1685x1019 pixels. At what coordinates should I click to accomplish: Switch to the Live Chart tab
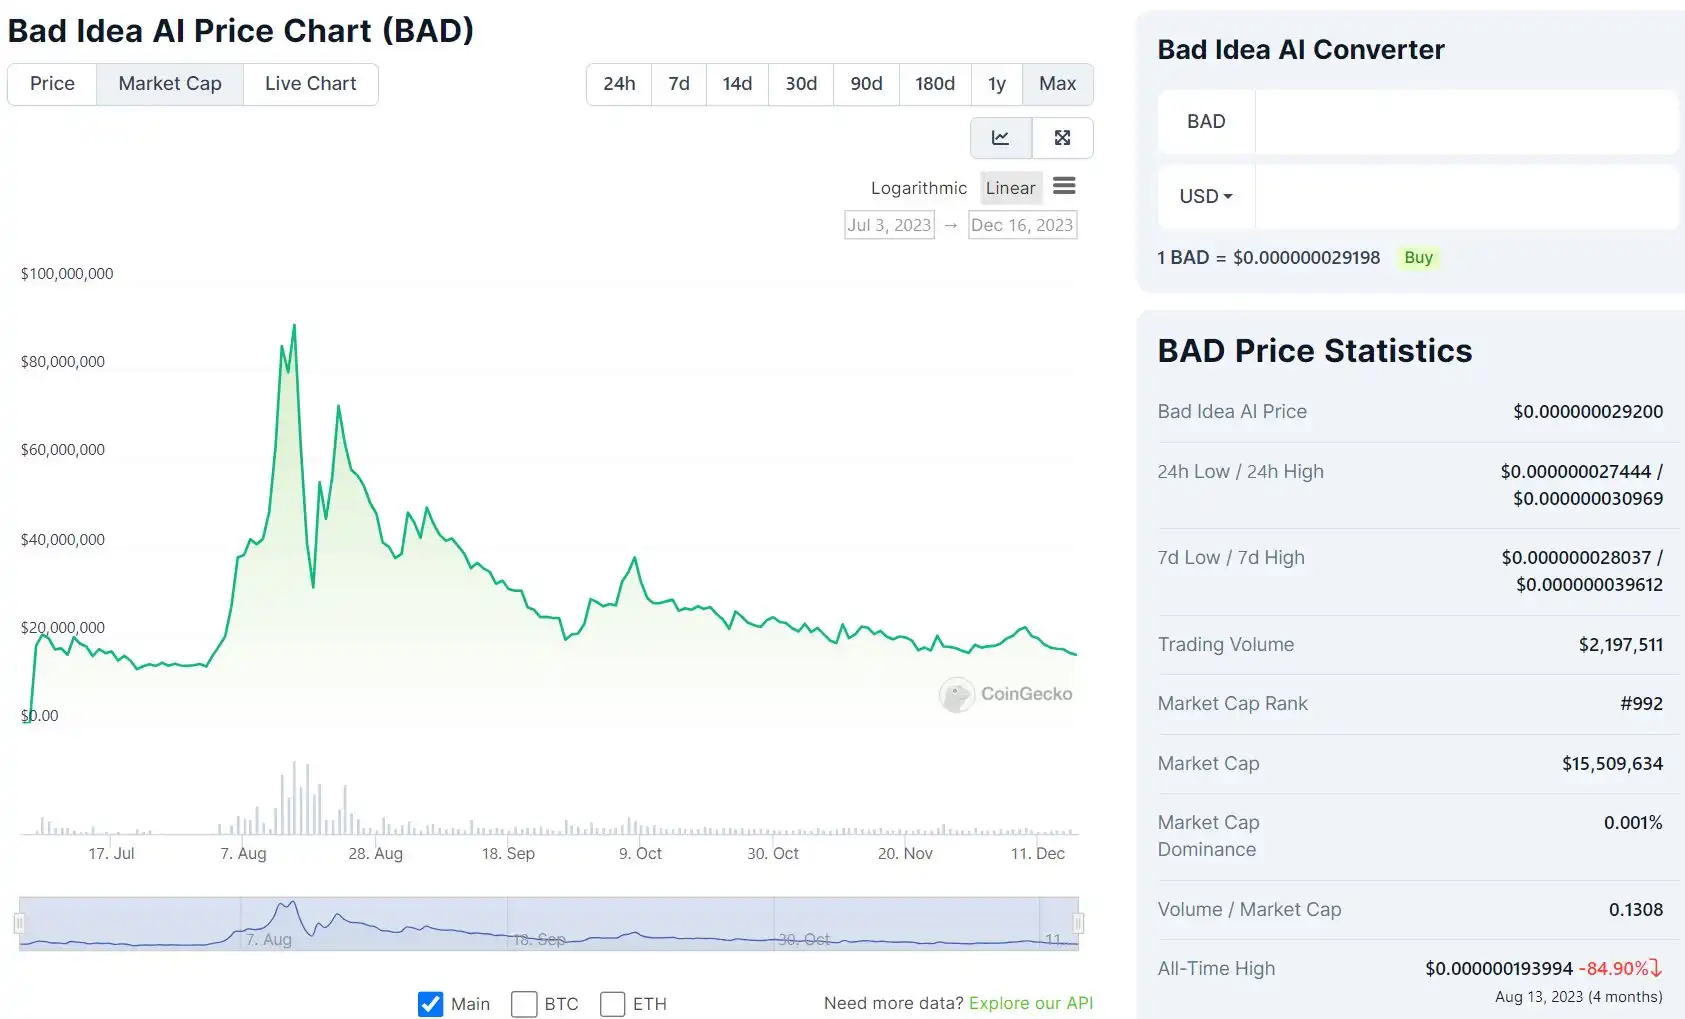point(310,84)
